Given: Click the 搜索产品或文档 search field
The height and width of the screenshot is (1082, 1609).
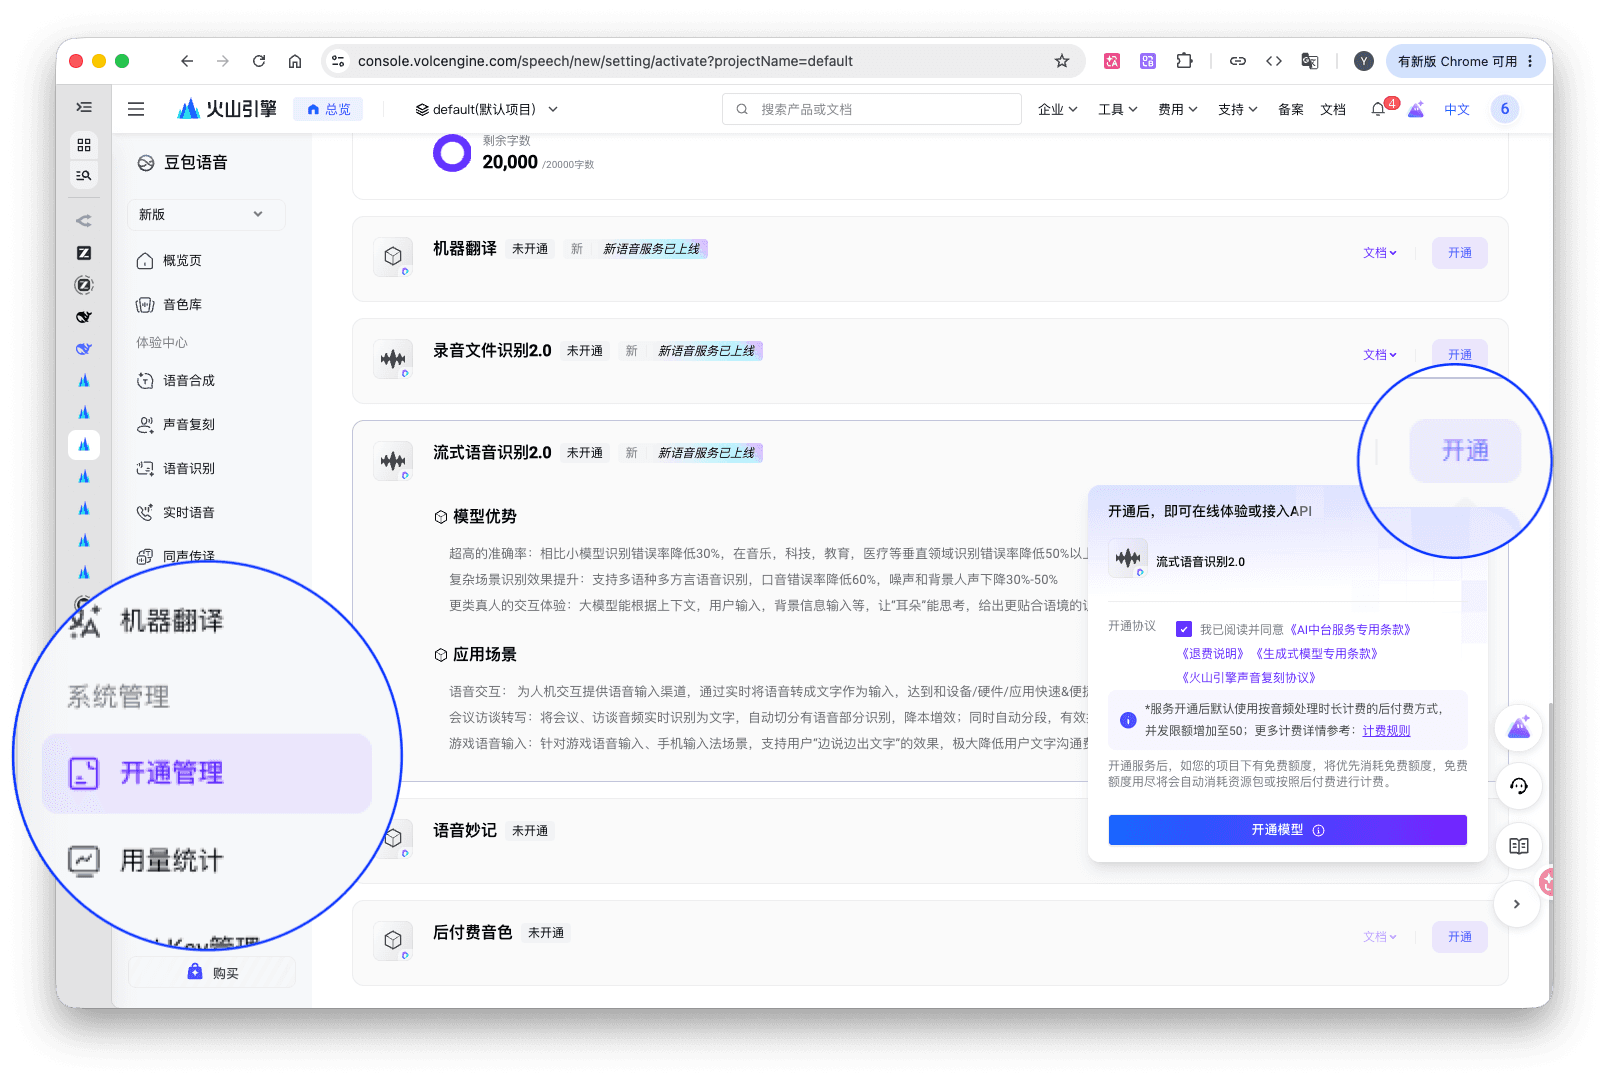Looking at the screenshot, I should pyautogui.click(x=871, y=109).
